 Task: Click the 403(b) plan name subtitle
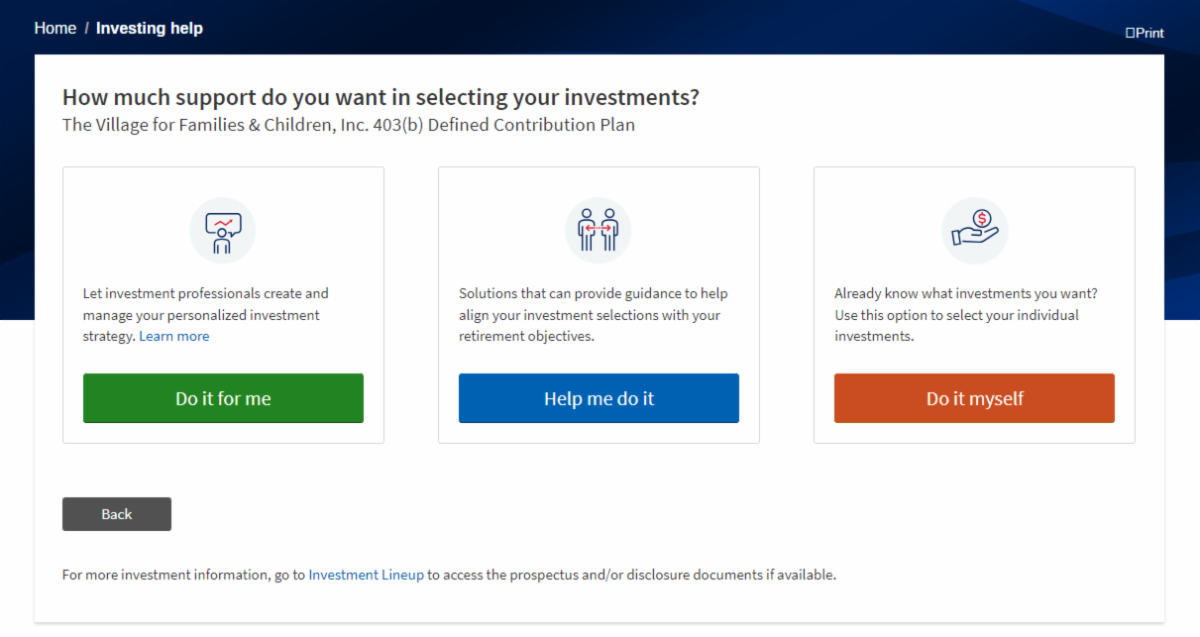pyautogui.click(x=348, y=124)
